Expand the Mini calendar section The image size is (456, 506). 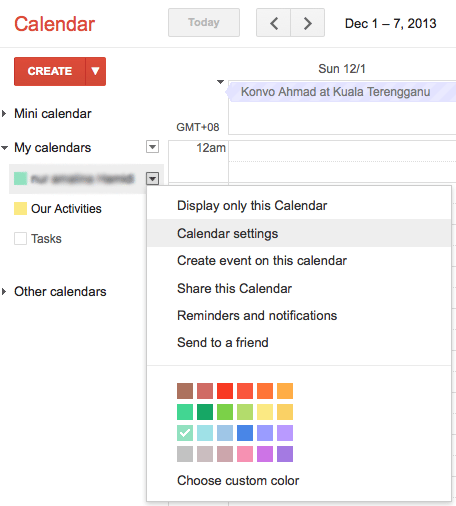click(x=4, y=114)
